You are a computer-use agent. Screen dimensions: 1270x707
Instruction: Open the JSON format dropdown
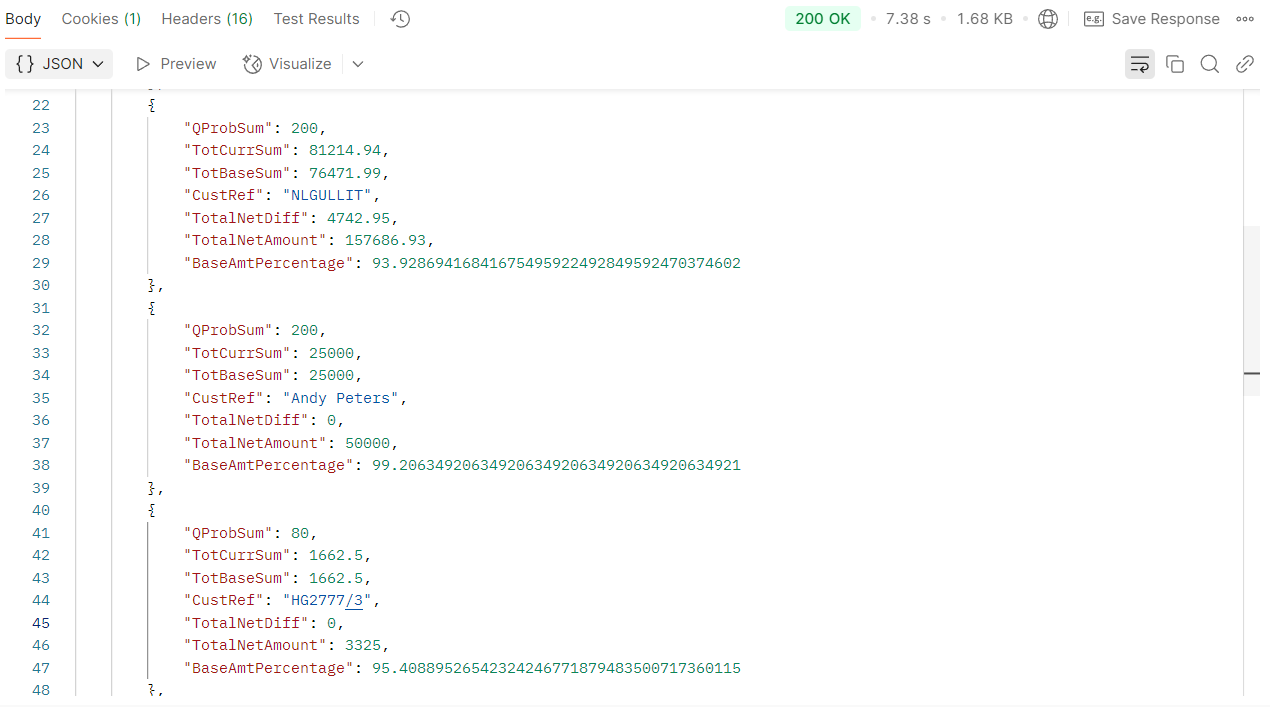pos(60,64)
